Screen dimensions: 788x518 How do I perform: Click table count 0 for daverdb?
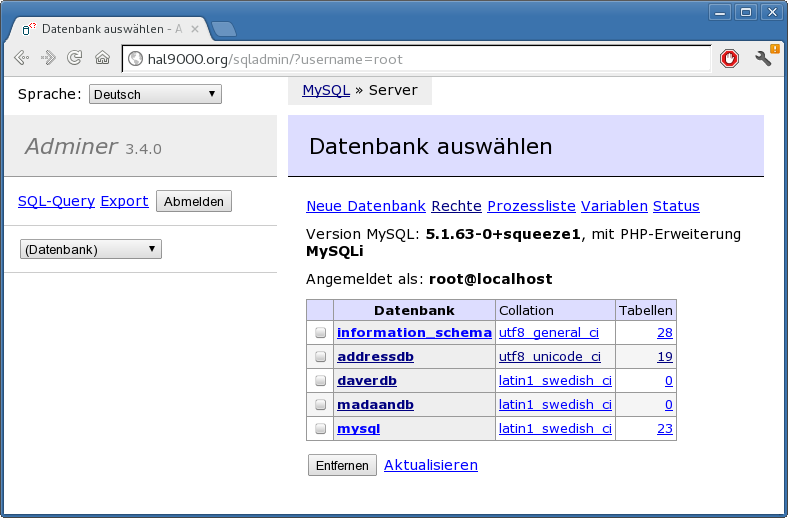[669, 381]
